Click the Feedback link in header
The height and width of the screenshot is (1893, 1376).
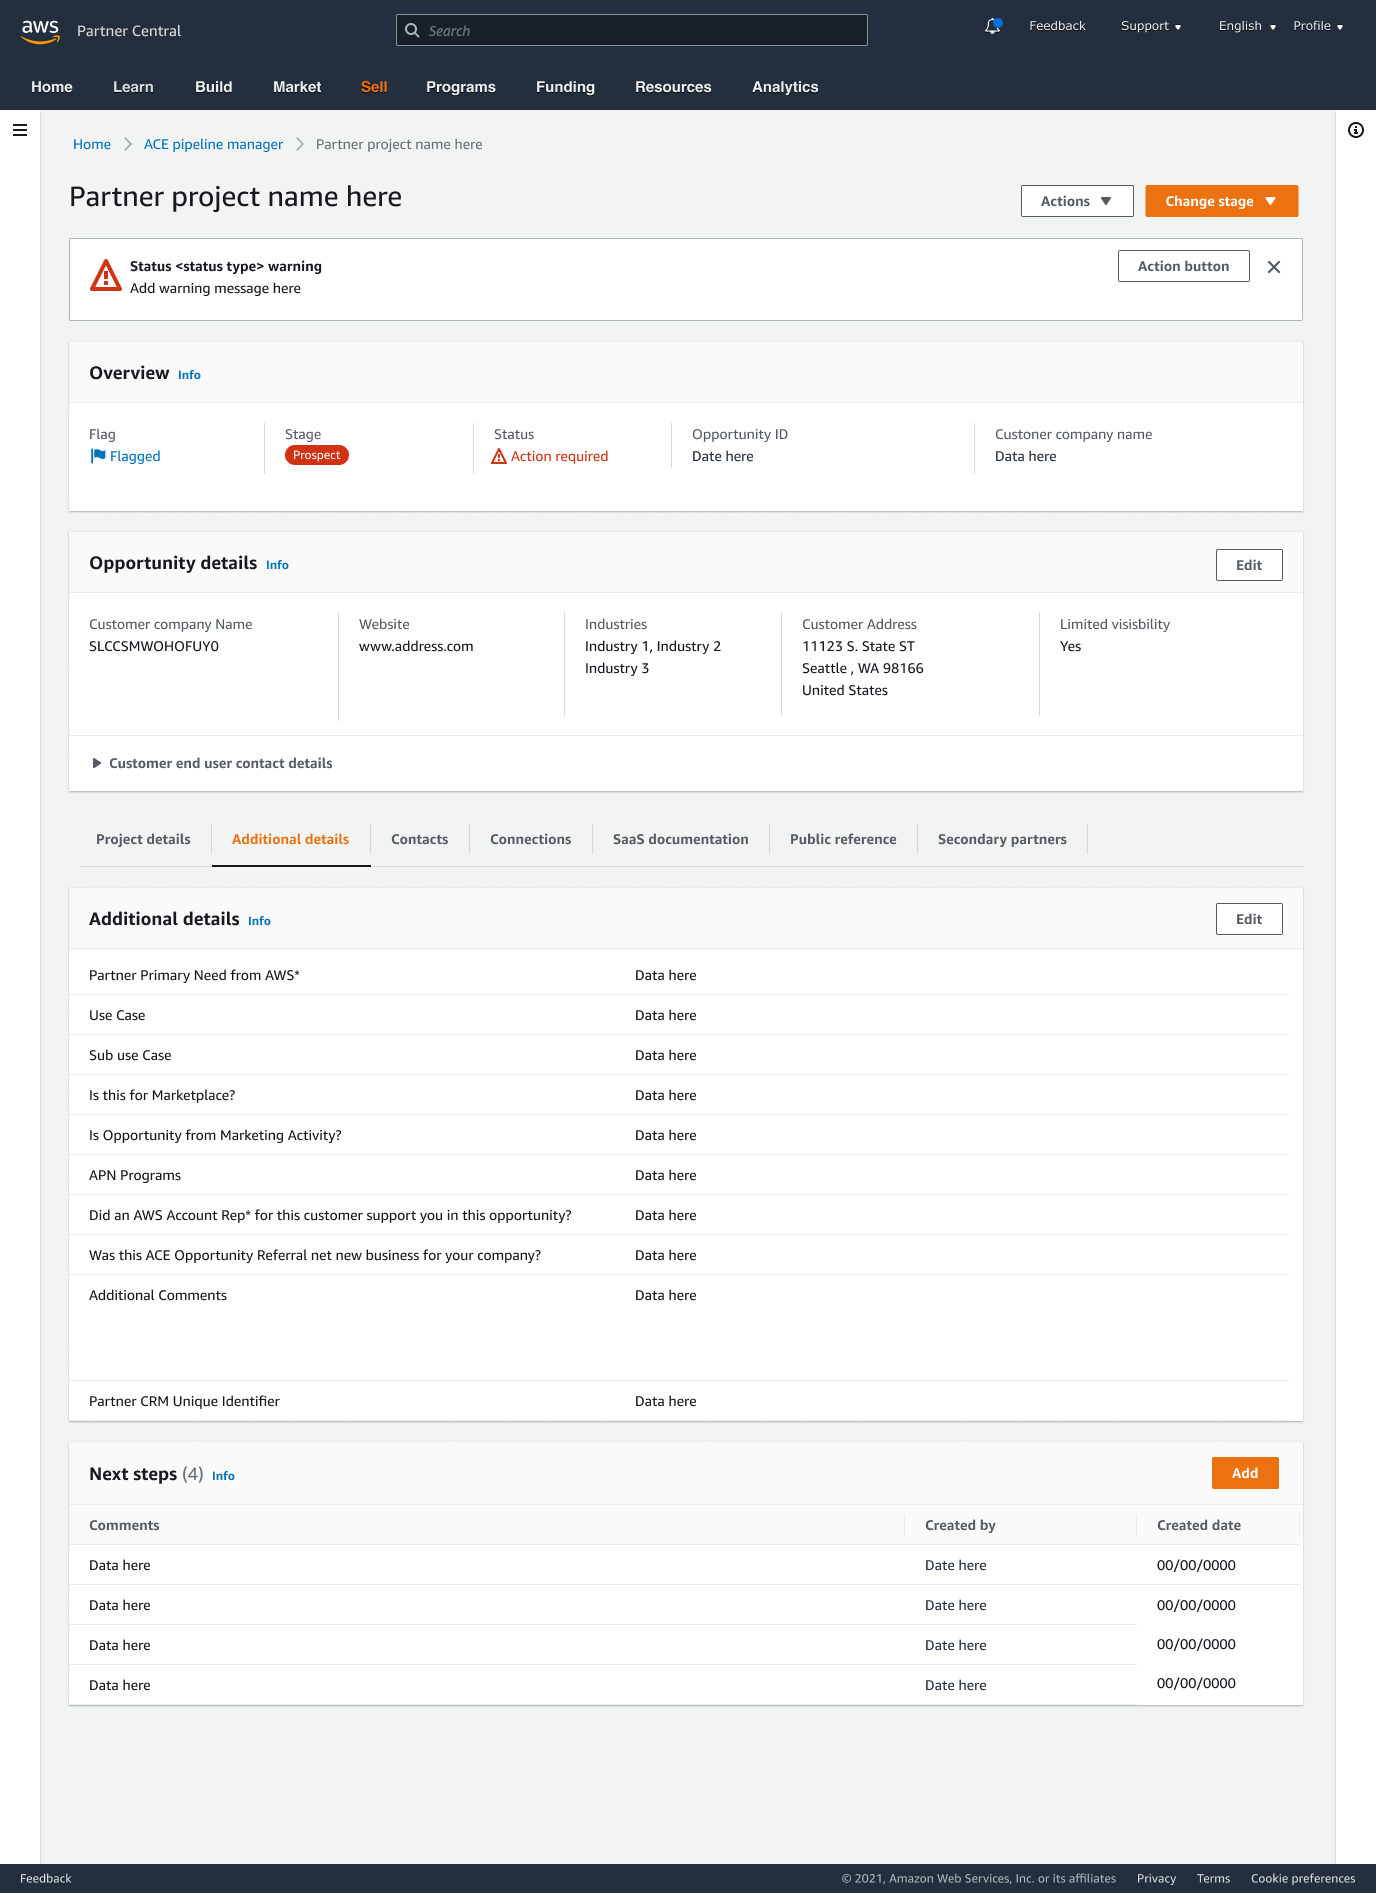point(1057,26)
